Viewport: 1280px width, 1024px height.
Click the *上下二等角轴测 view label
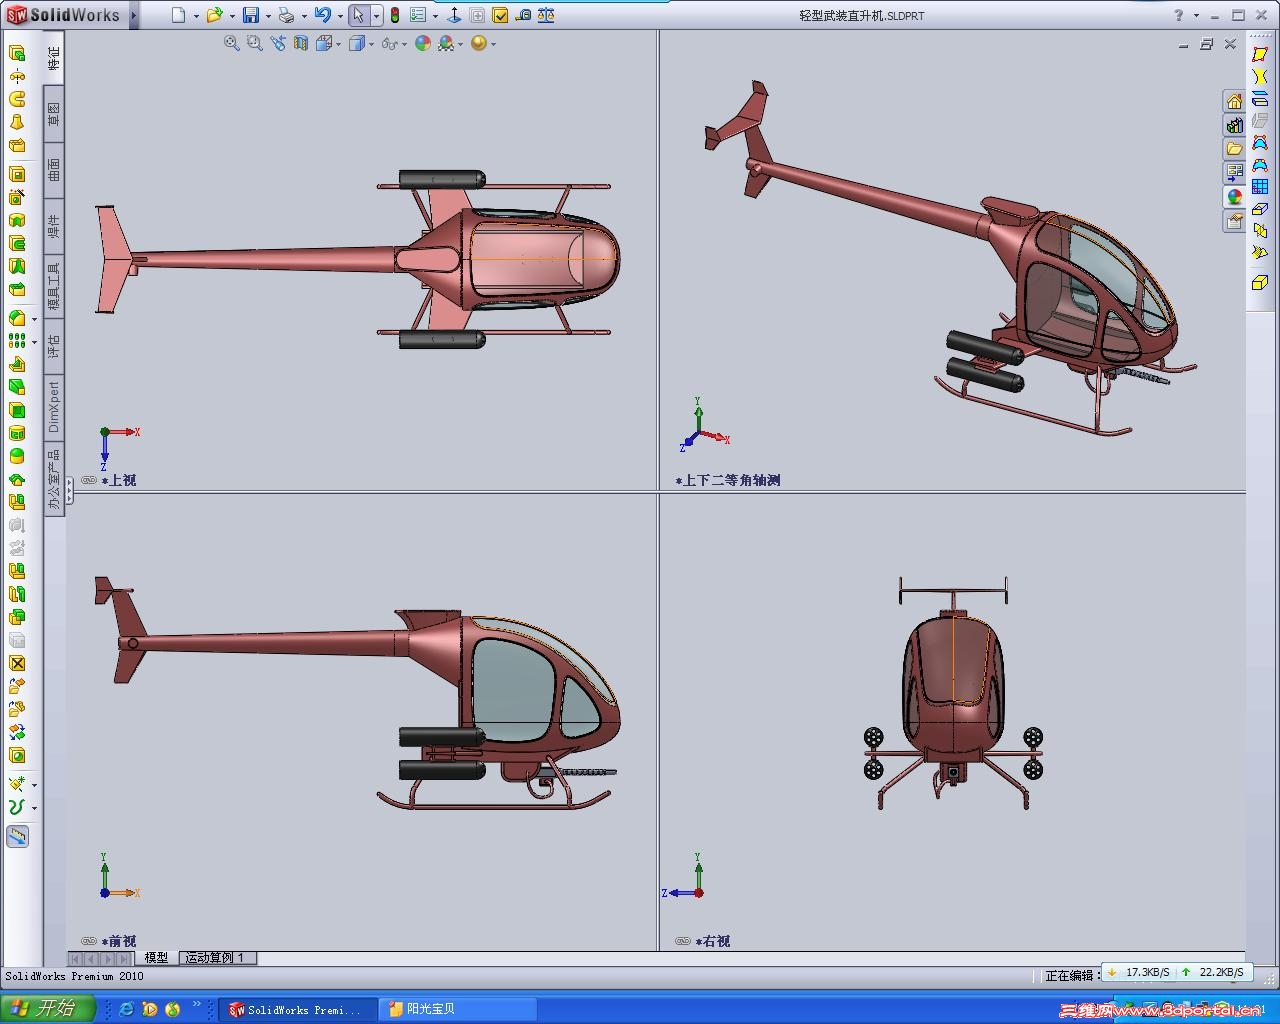click(x=728, y=481)
